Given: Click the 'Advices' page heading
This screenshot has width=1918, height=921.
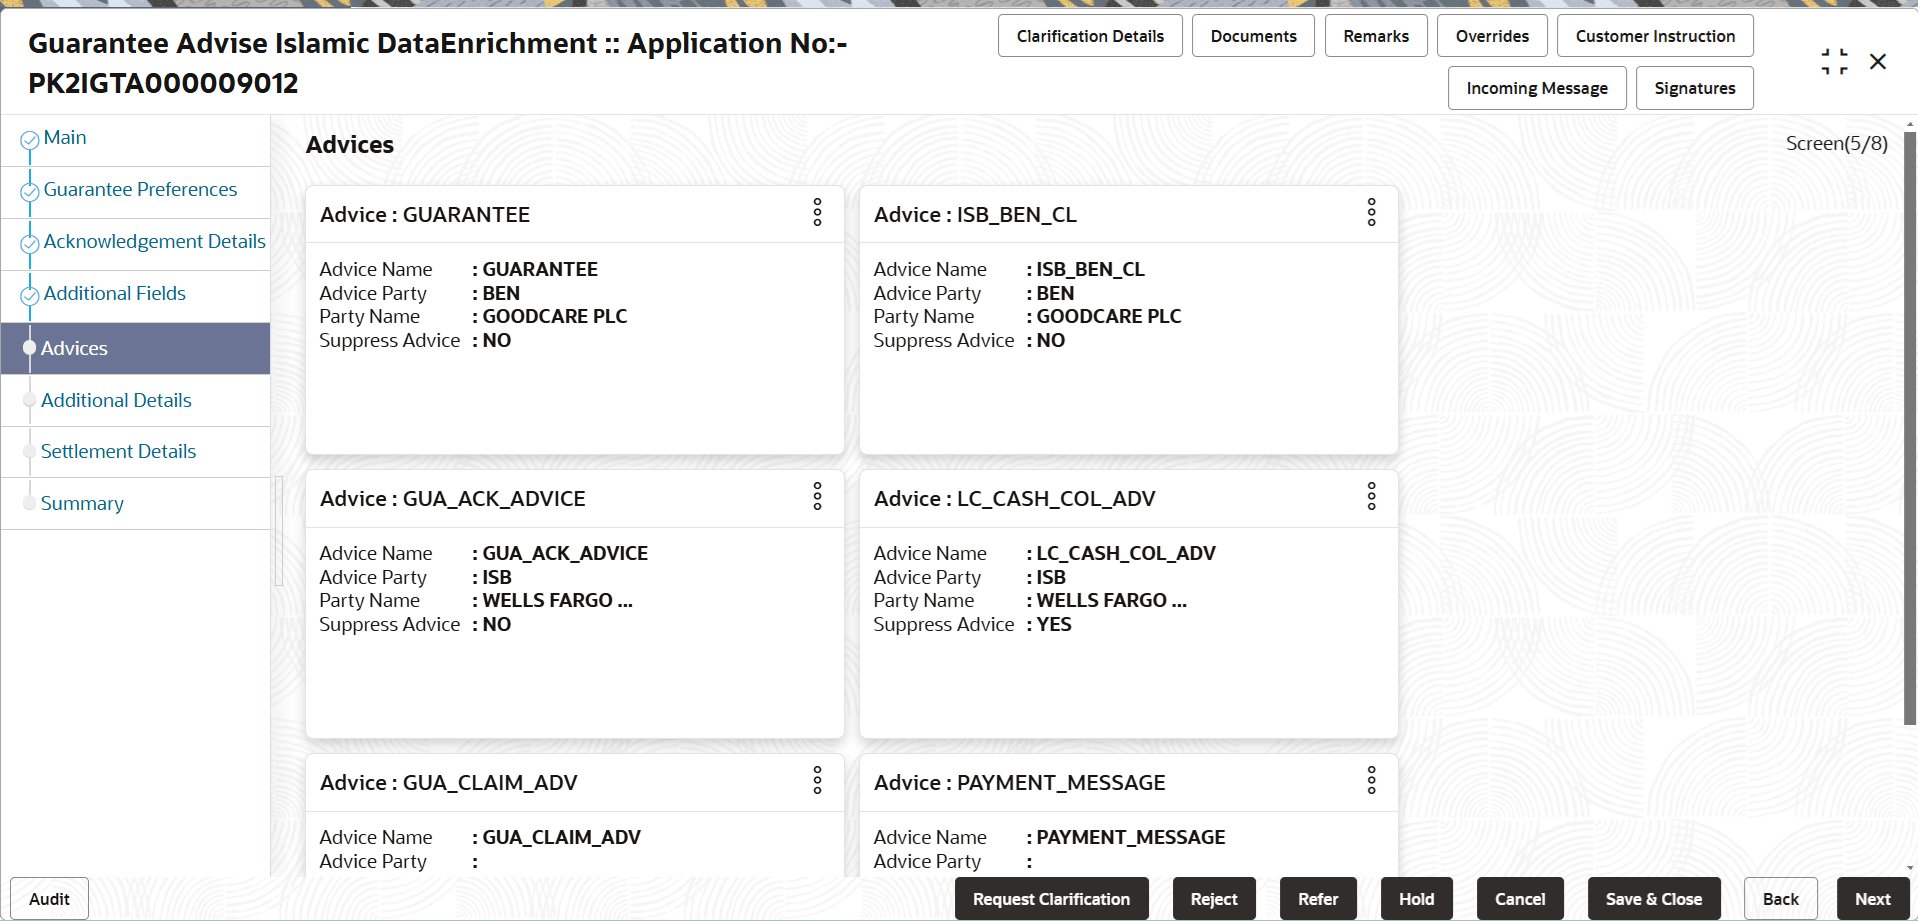Looking at the screenshot, I should tap(350, 145).
